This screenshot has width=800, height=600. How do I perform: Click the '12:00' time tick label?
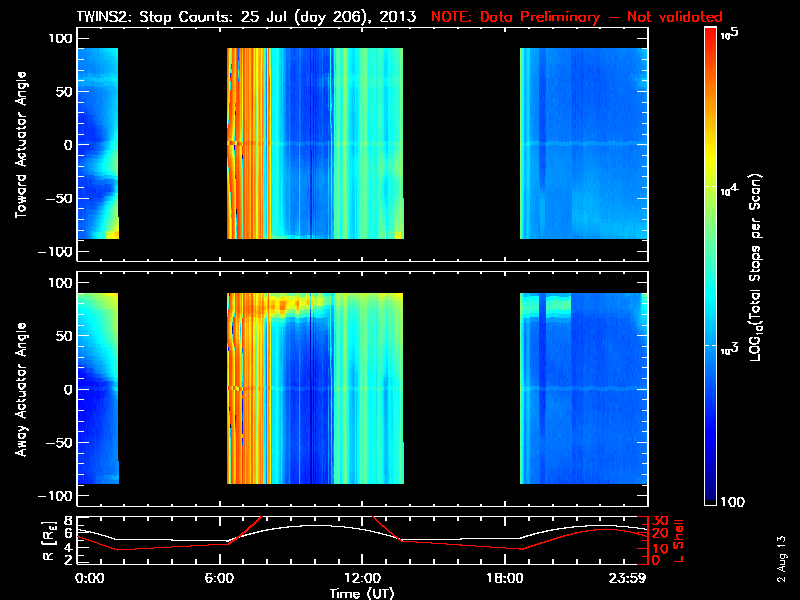[362, 578]
